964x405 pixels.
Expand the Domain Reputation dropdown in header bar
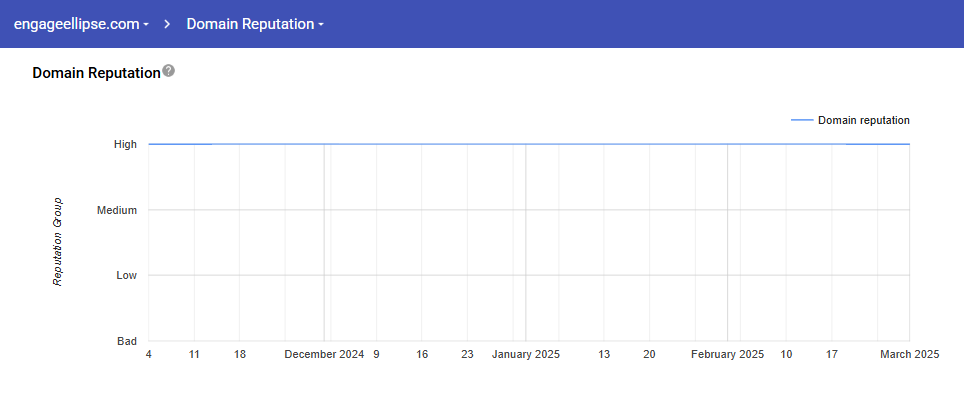[x=255, y=24]
